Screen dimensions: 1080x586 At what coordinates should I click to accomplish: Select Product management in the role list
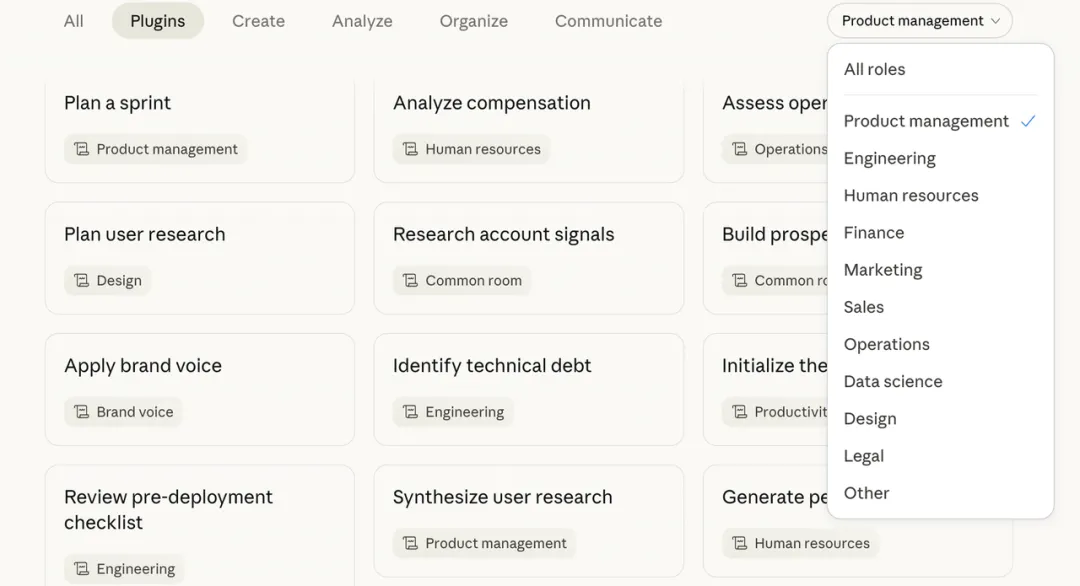(940, 121)
